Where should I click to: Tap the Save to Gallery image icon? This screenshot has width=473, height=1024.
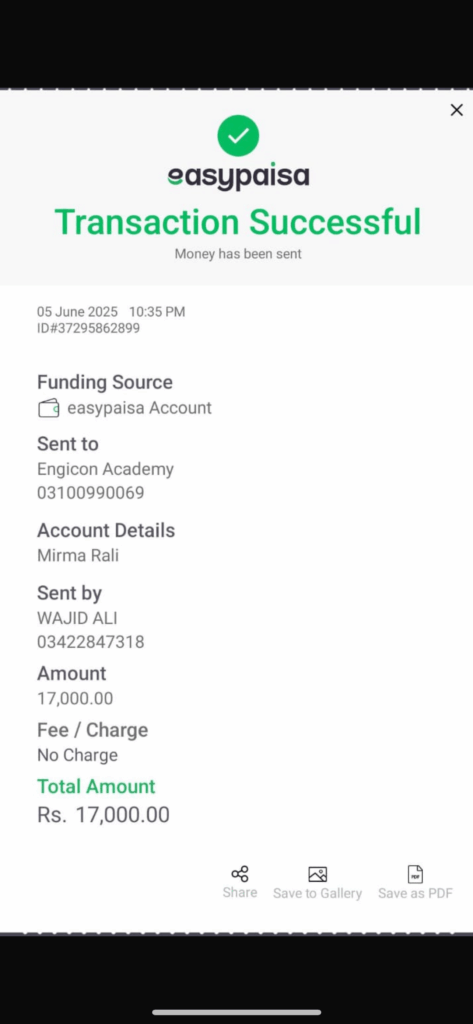pyautogui.click(x=318, y=874)
